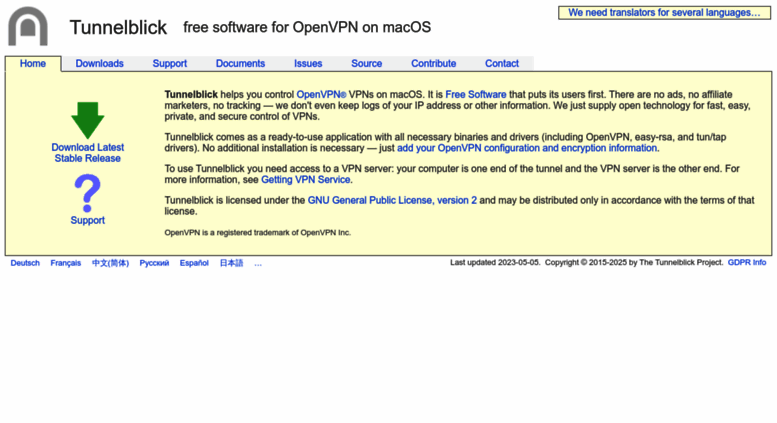Image resolution: width=777 pixels, height=423 pixels.
Task: Go to the Contact tab
Action: 501,63
